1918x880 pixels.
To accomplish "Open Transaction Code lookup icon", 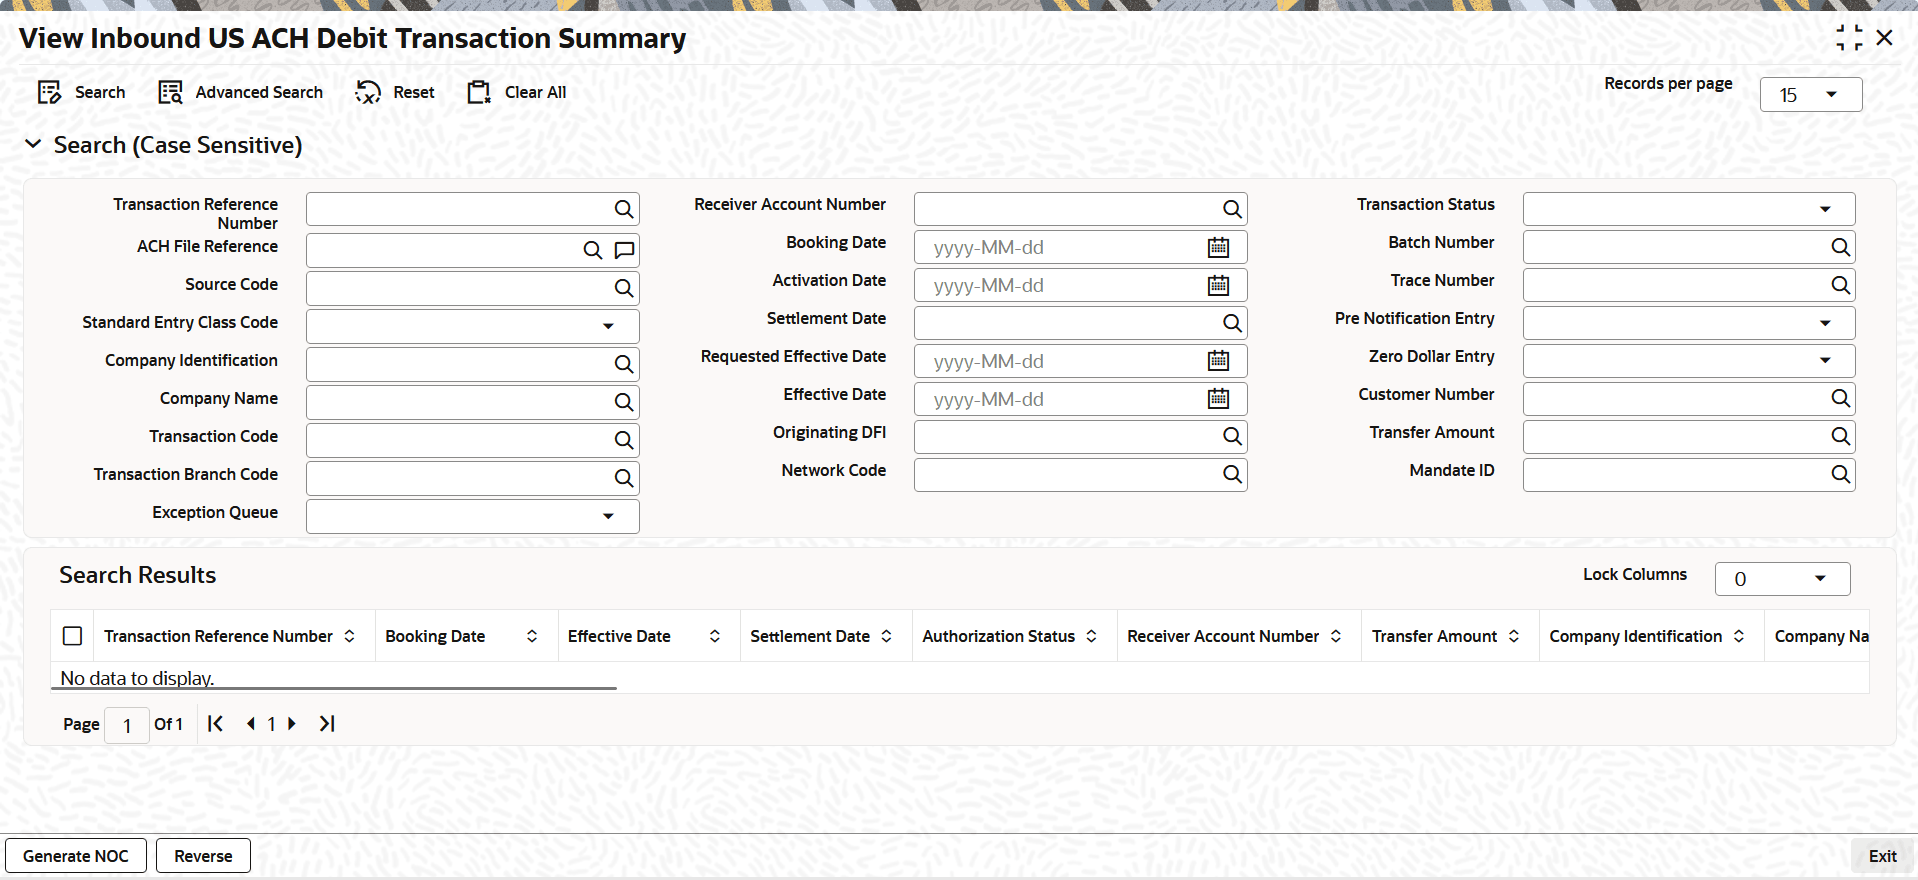I will [624, 440].
